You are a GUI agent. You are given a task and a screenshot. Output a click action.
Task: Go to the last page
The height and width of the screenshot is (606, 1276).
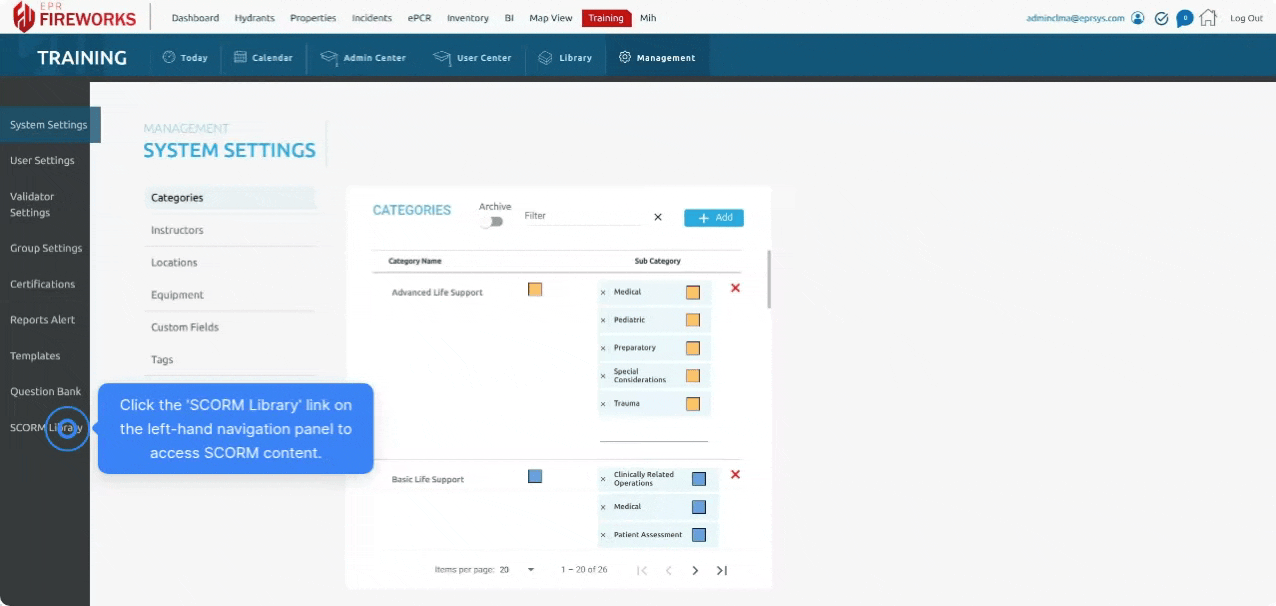pos(722,570)
